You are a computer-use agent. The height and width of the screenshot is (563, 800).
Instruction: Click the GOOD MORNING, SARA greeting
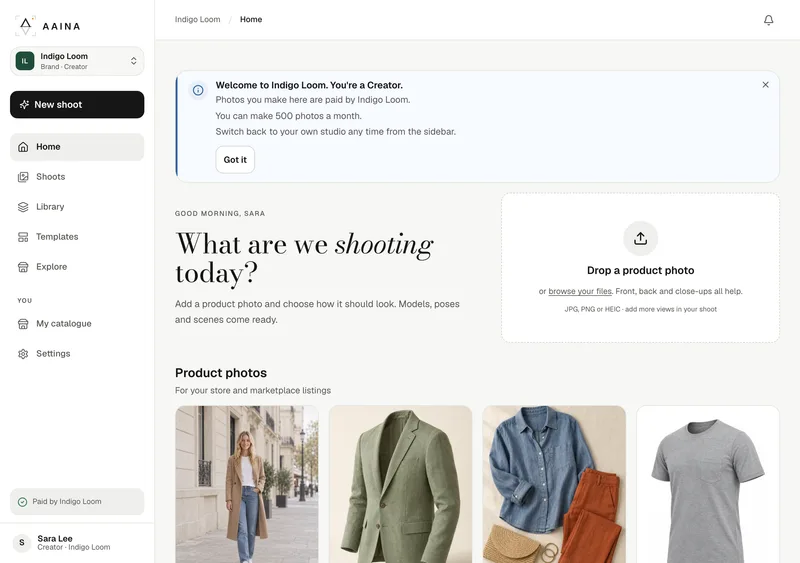click(220, 213)
